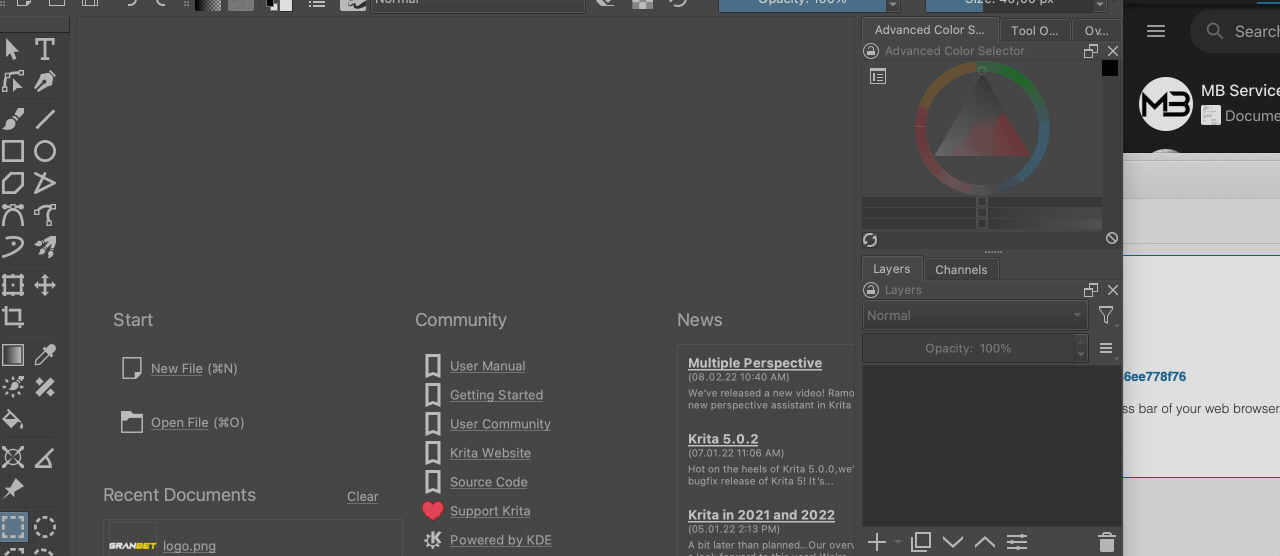
Task: Open the layer filter funnel menu
Action: coord(1106,316)
